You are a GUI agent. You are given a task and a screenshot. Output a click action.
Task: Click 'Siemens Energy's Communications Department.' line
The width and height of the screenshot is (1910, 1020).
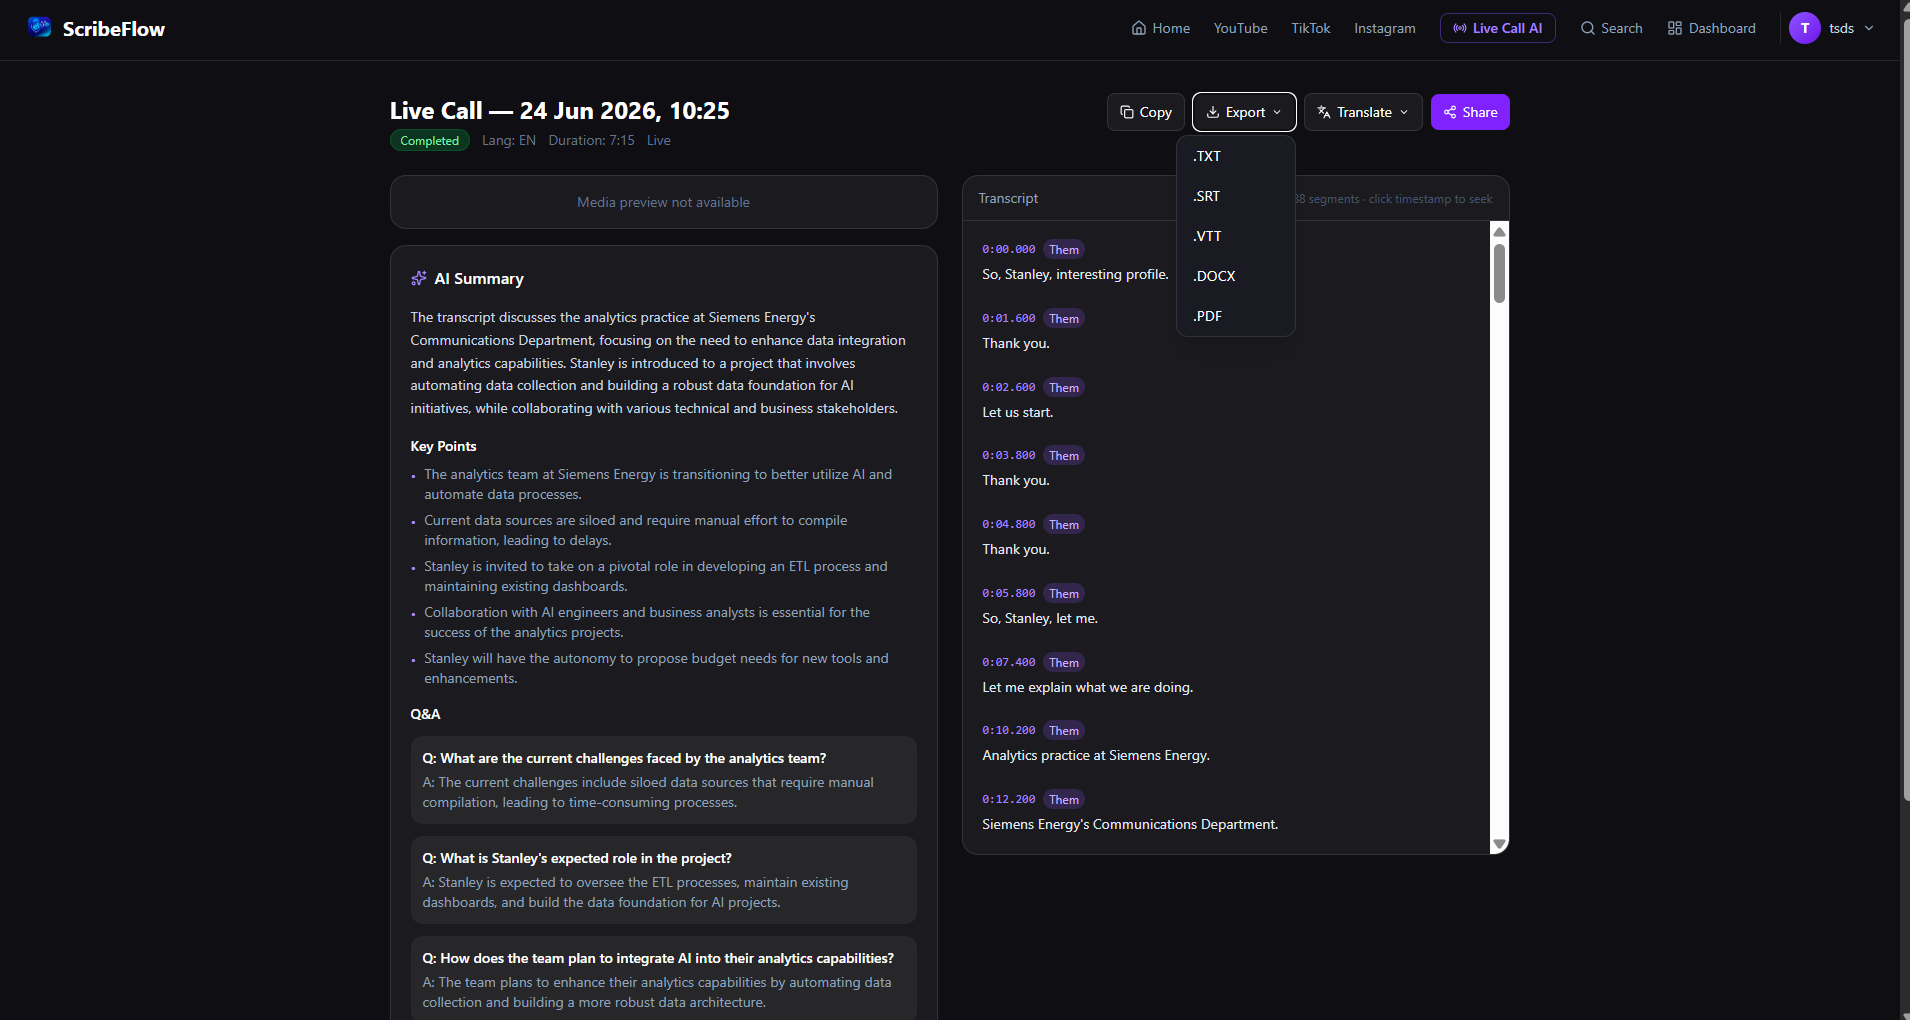tap(1130, 825)
